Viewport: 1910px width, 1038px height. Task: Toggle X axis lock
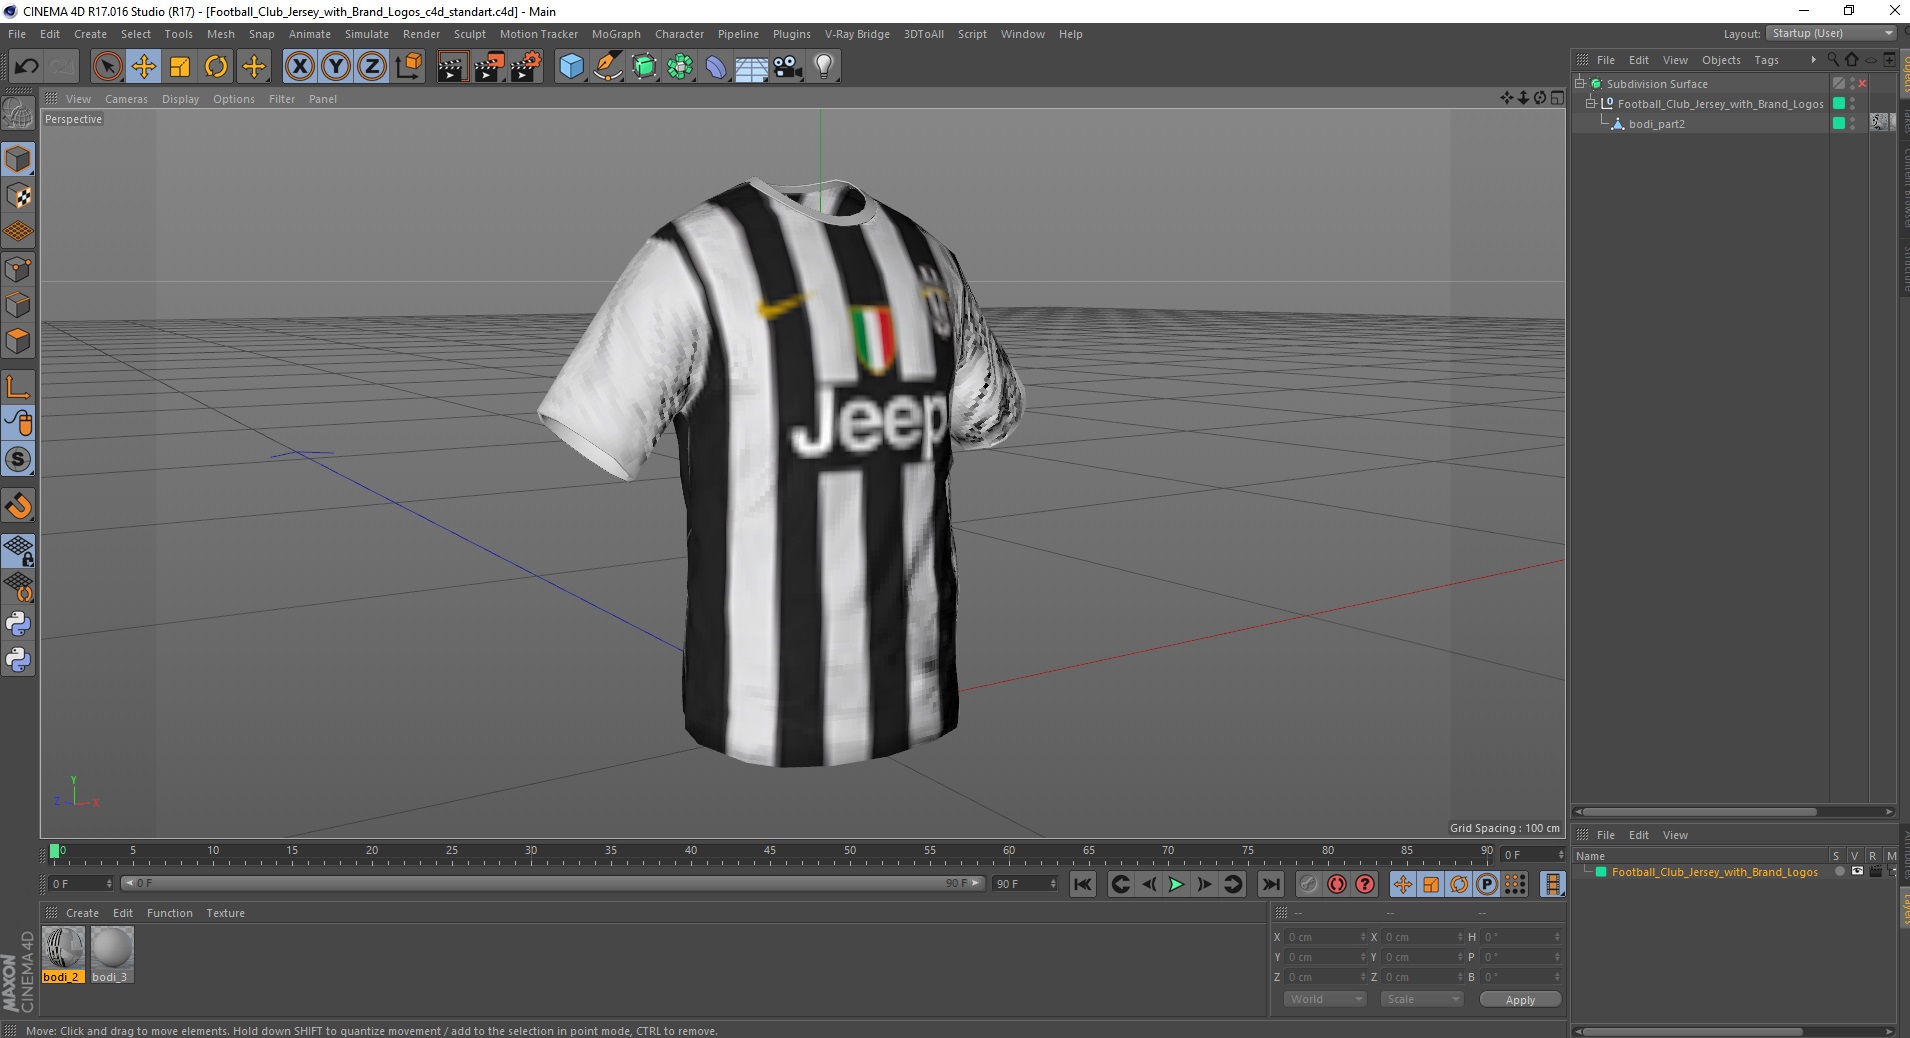(x=299, y=67)
